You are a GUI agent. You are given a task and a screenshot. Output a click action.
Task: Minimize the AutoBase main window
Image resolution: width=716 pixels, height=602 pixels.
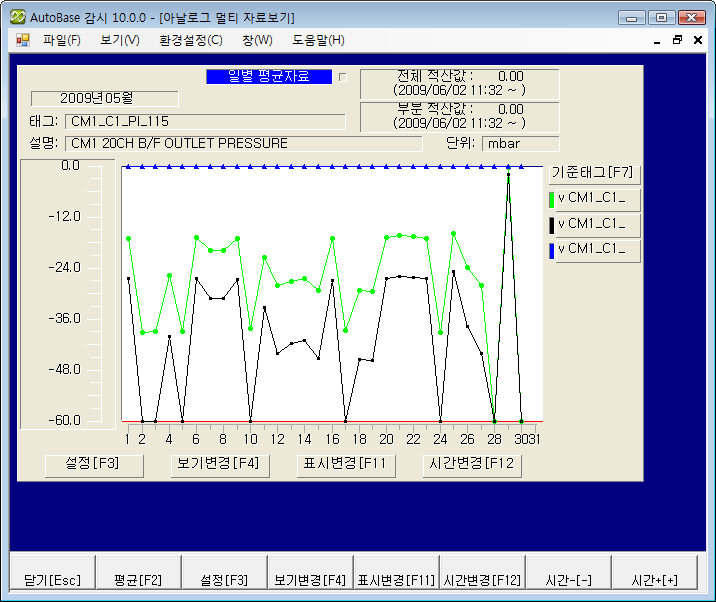pyautogui.click(x=632, y=17)
